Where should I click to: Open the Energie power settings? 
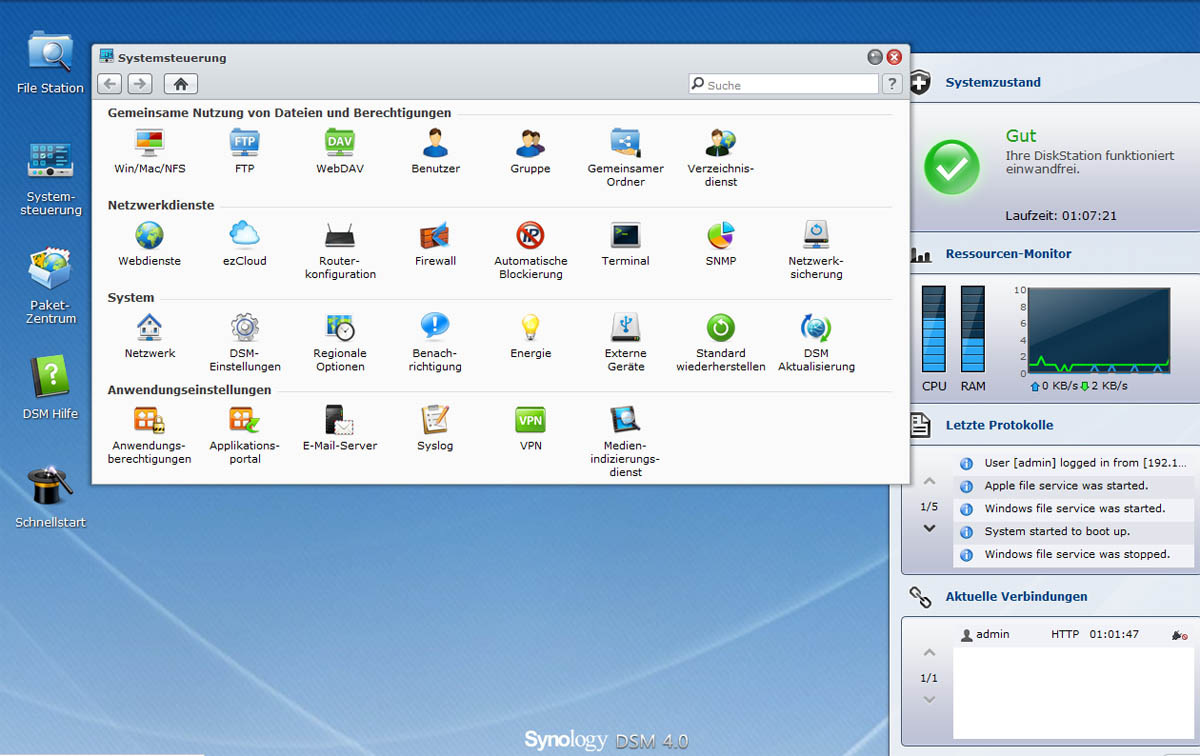coord(530,329)
